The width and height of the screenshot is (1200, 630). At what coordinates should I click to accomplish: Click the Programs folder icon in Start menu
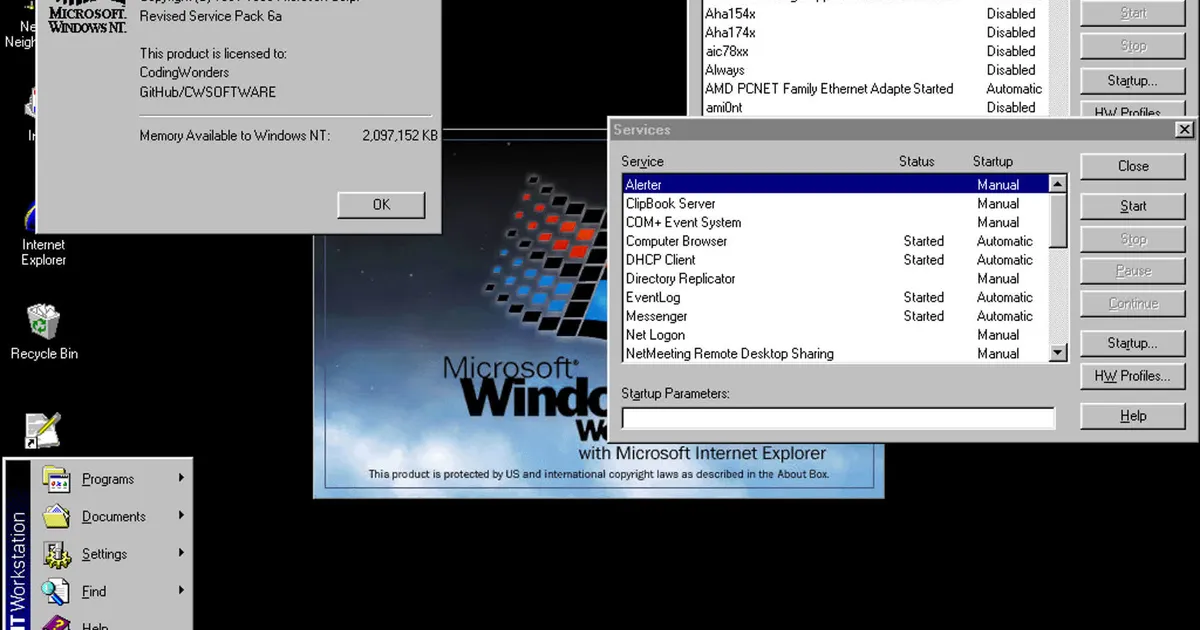point(57,479)
